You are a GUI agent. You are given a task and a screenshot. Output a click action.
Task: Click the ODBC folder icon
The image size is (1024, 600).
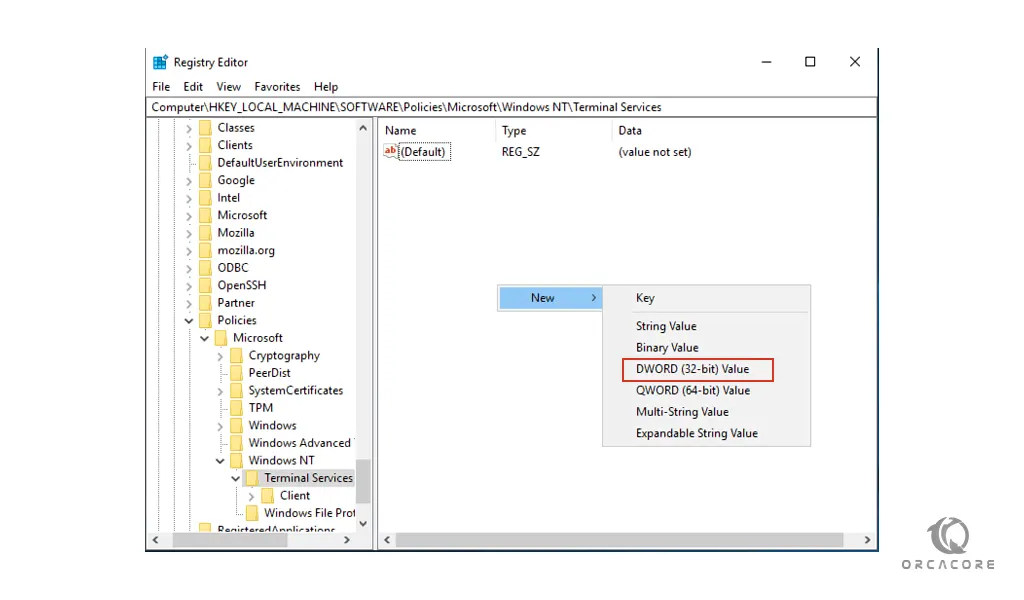tap(205, 268)
